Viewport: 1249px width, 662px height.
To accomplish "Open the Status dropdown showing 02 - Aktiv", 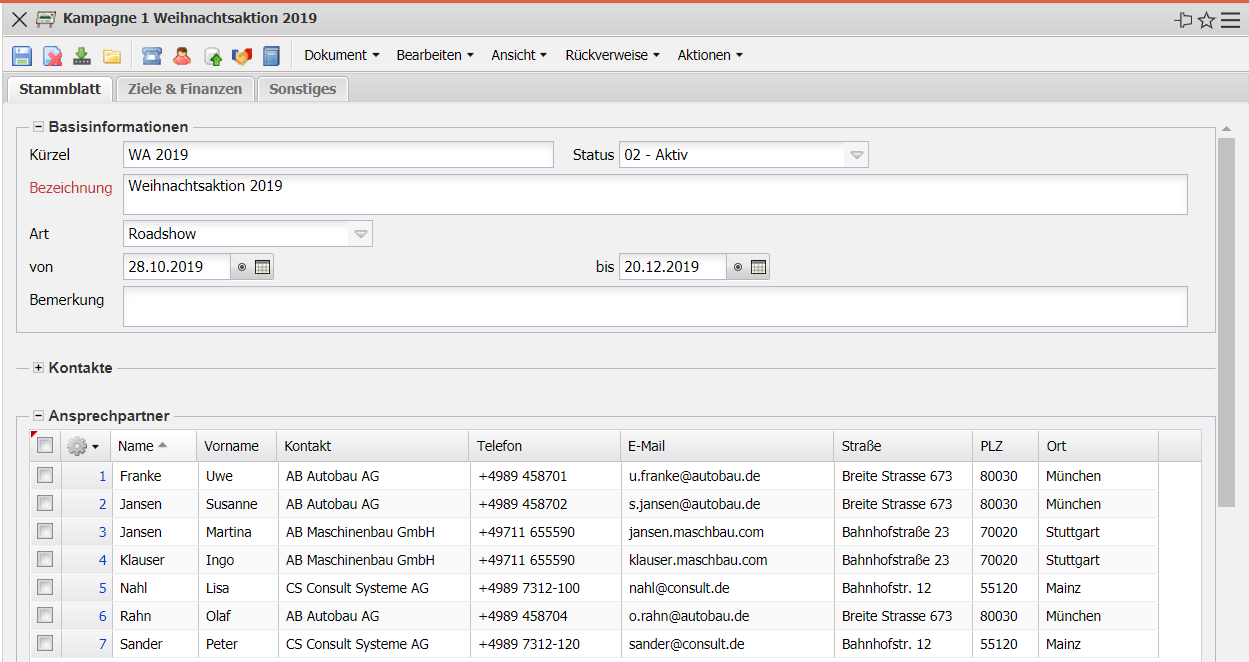I will [x=856, y=155].
